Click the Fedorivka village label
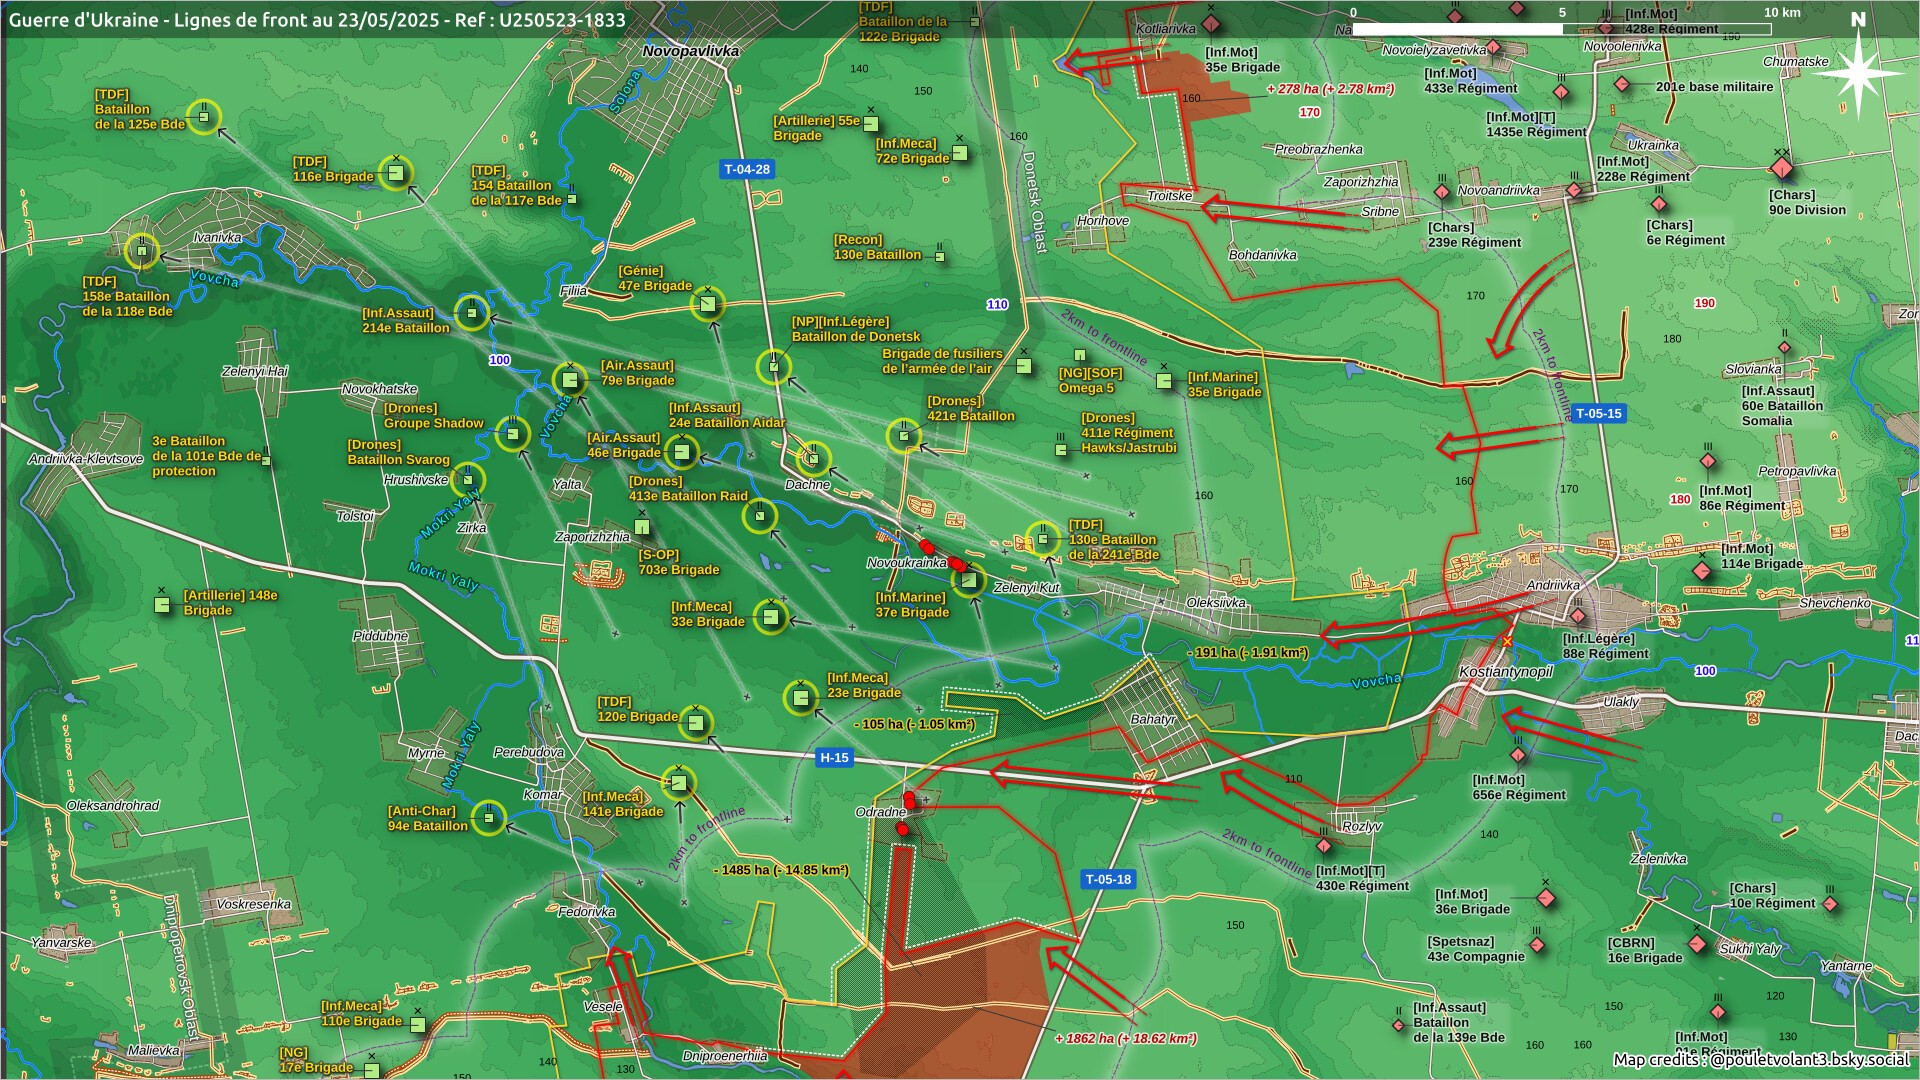 [x=587, y=912]
